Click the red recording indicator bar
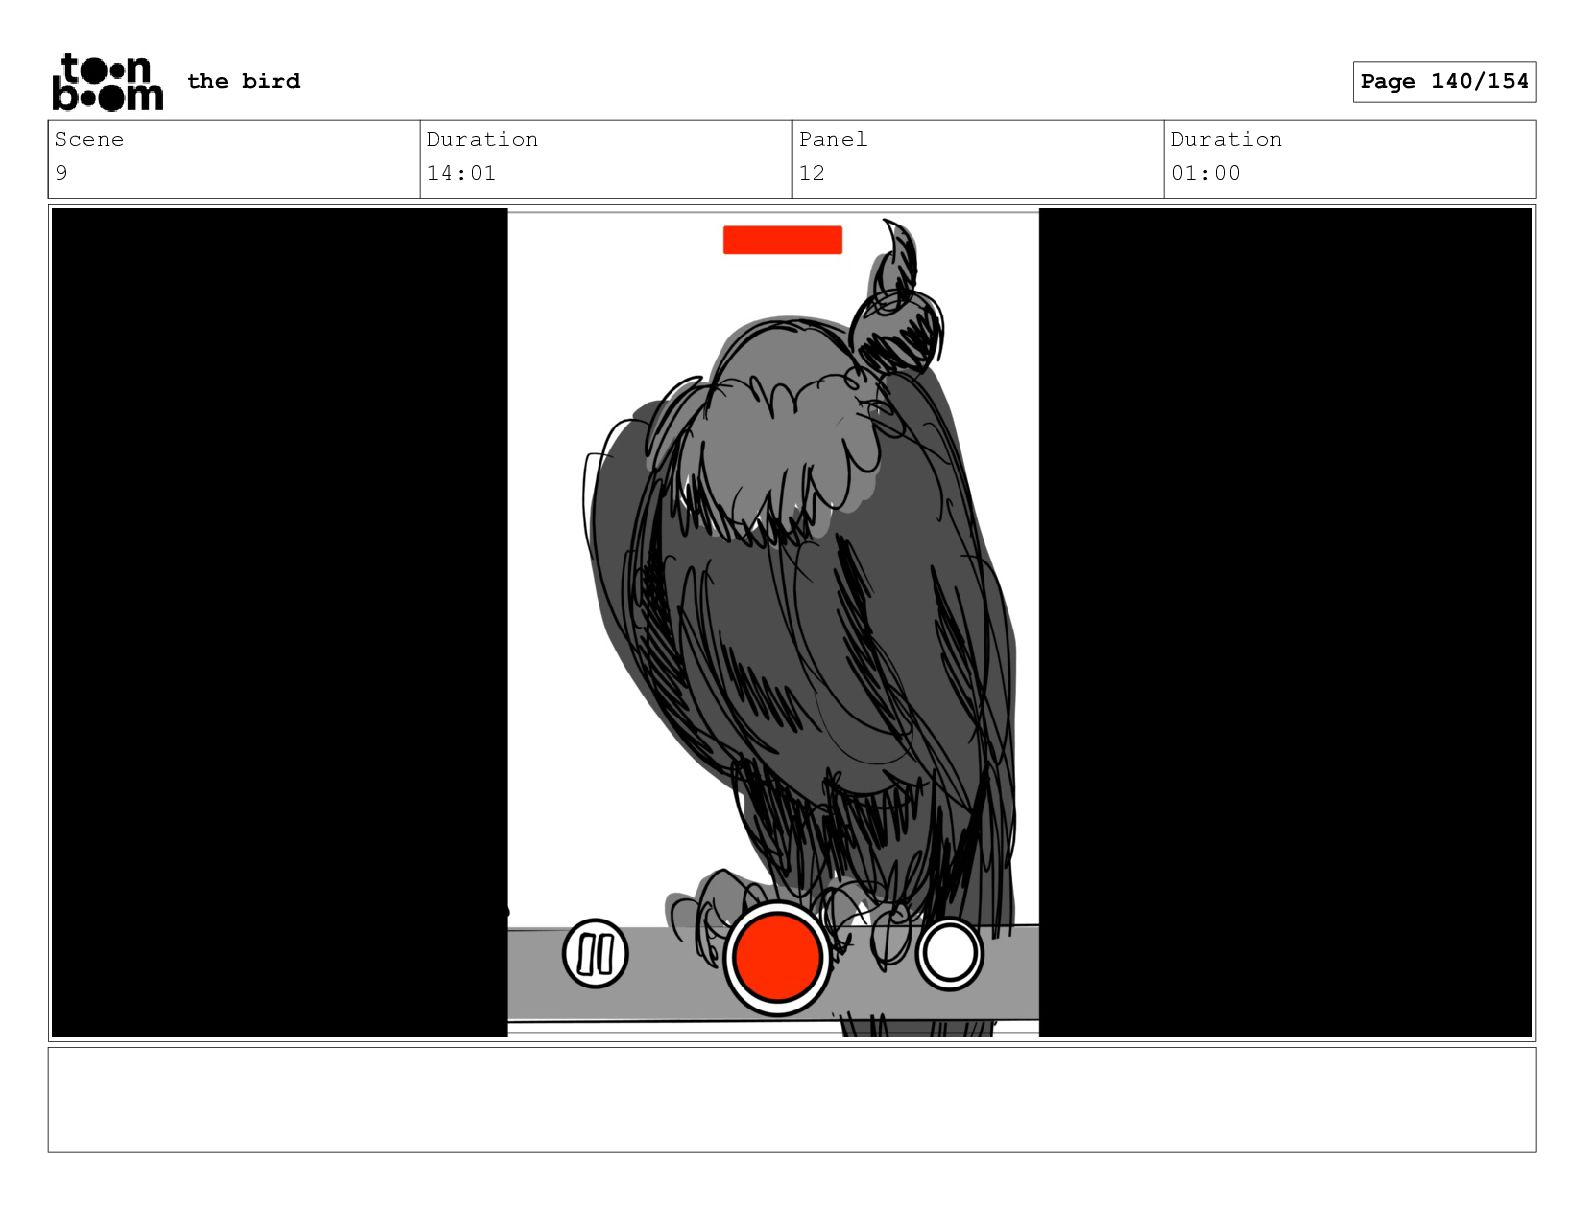 [x=782, y=240]
